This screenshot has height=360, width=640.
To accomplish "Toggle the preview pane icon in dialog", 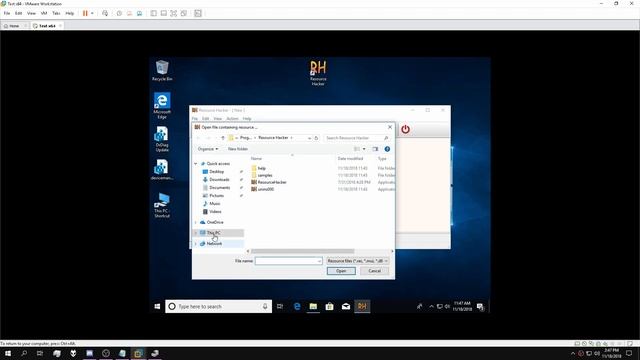I will tap(375, 149).
